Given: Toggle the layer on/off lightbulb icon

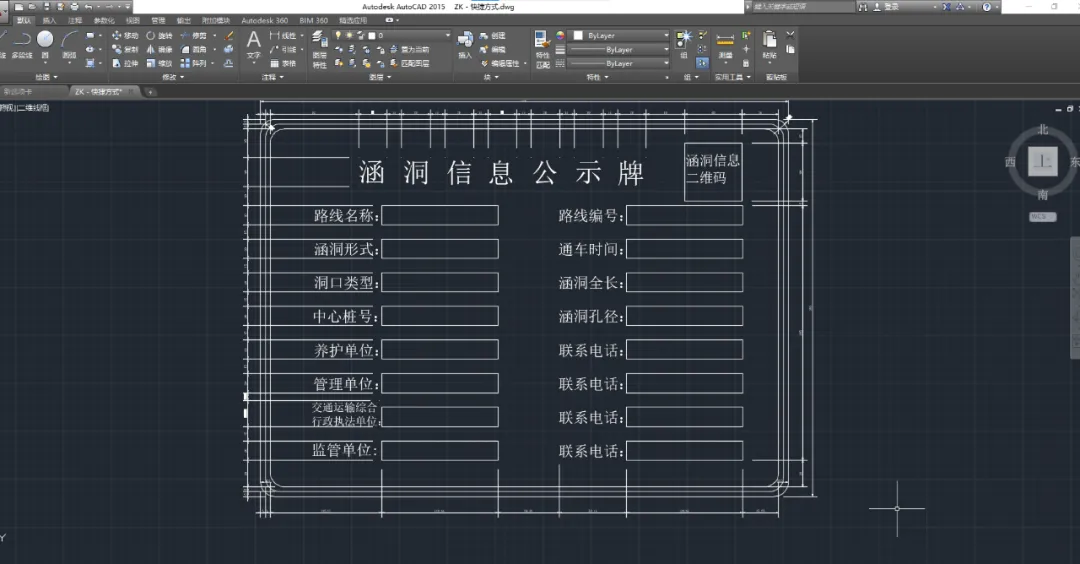Looking at the screenshot, I should tap(338, 35).
